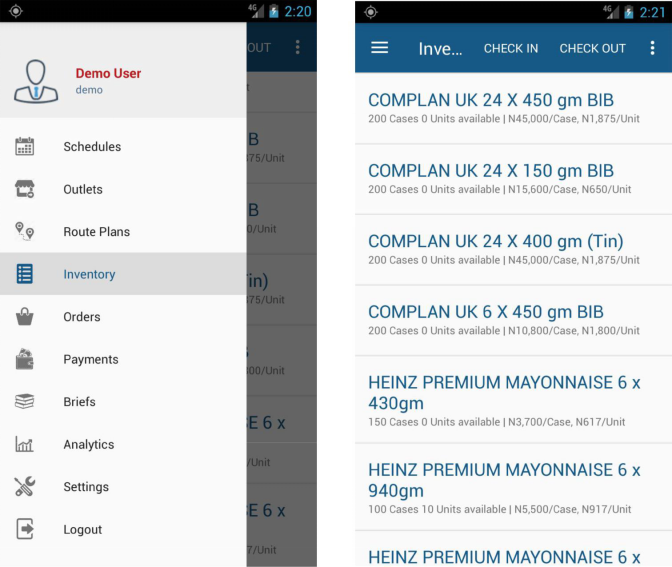Screen dimensions: 672x567
Task: Select HEINZ PREMIUM MAYONNAISE 6 x 430gm
Action: point(513,400)
